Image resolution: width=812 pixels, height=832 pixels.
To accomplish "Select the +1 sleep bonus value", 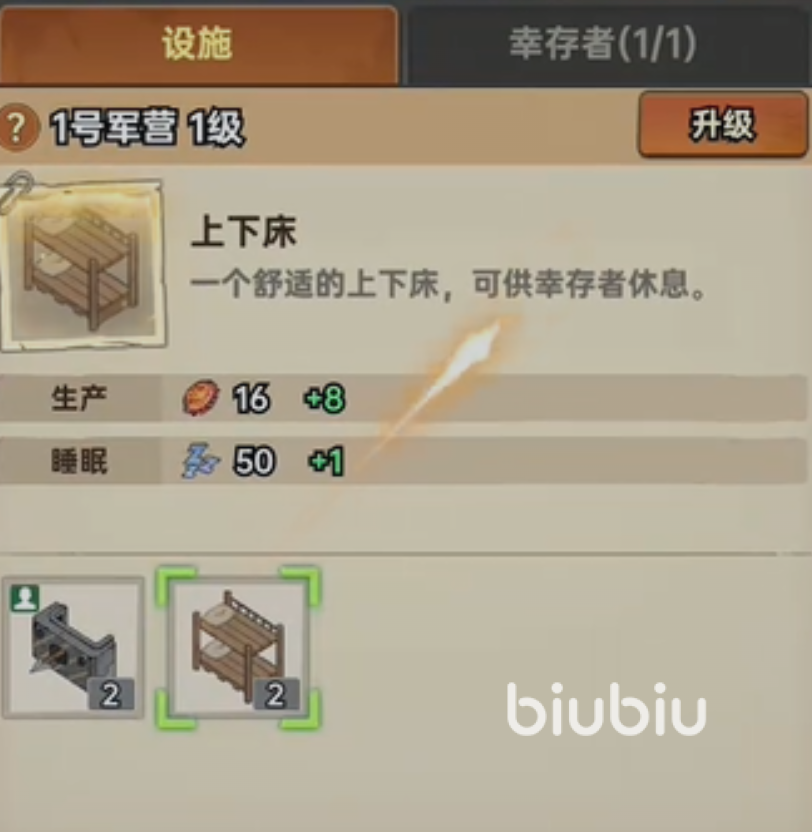I will [x=326, y=461].
